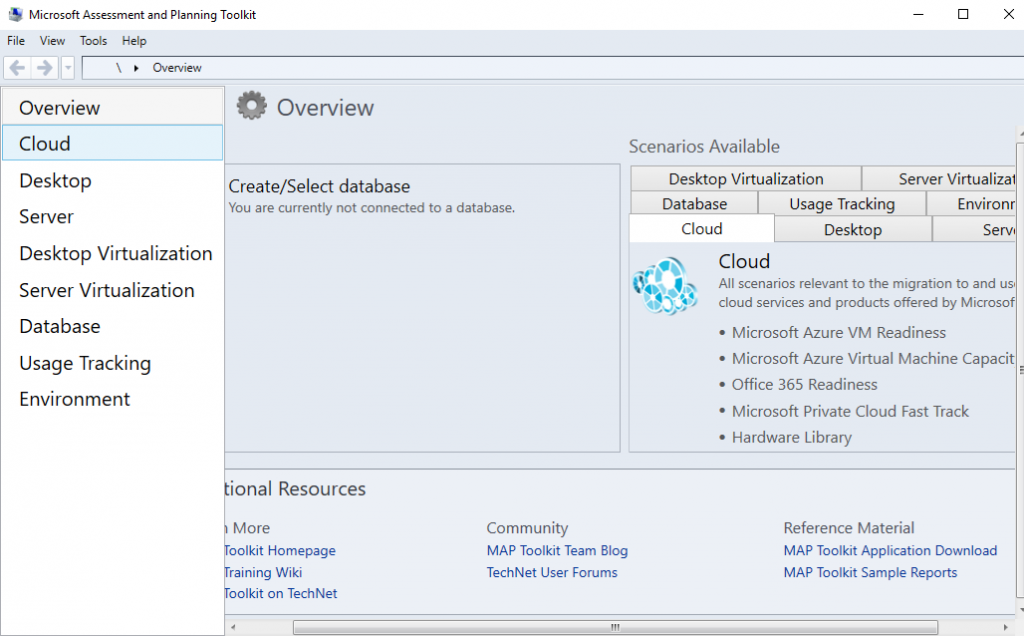Click the back navigation arrow
Image resolution: width=1024 pixels, height=636 pixels.
[x=18, y=67]
